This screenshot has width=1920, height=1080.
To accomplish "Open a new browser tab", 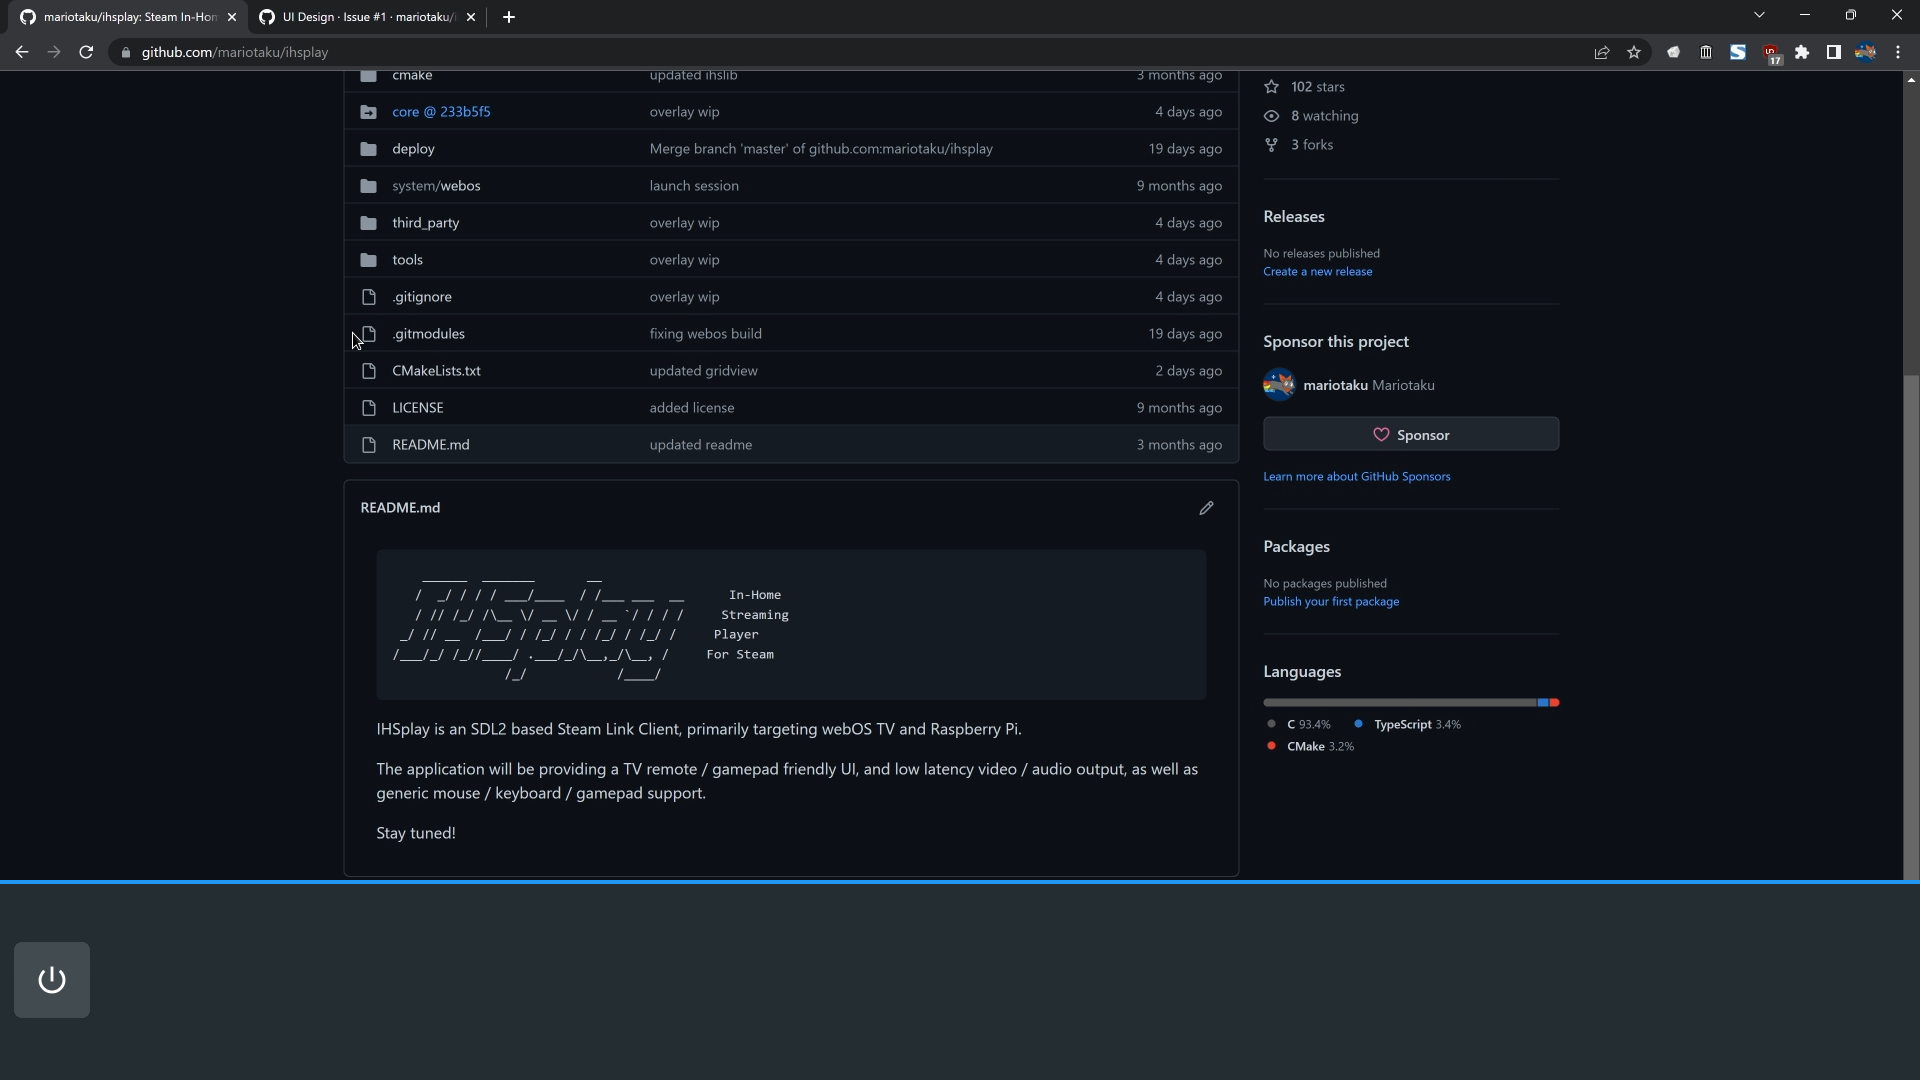I will [x=508, y=17].
